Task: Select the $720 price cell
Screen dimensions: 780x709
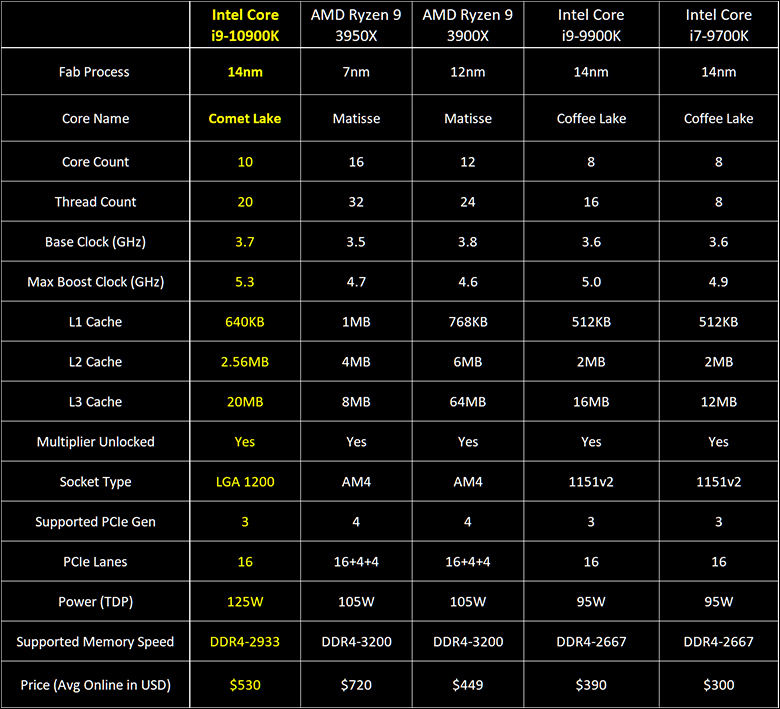Action: [x=356, y=685]
